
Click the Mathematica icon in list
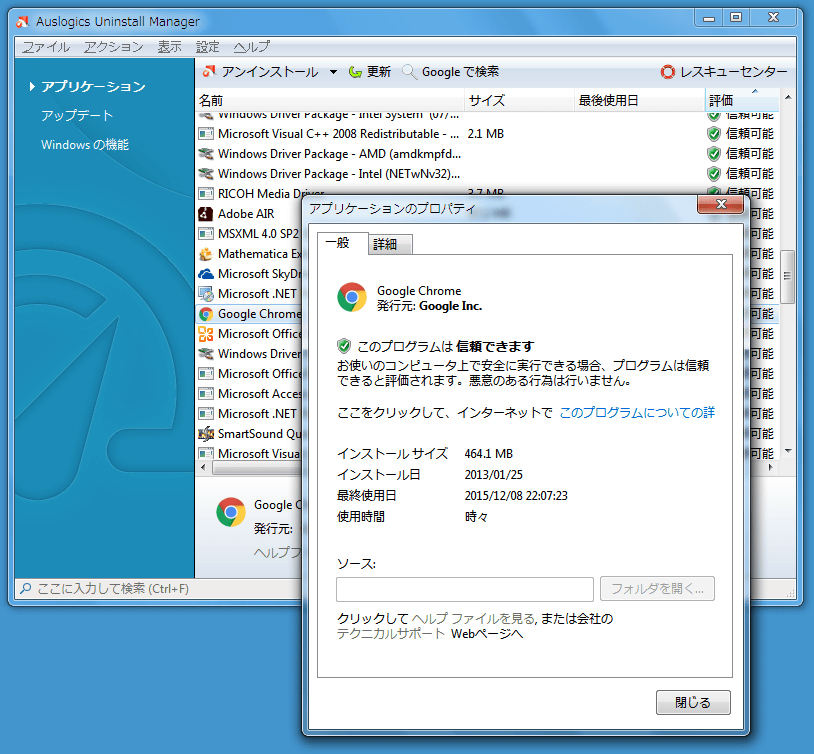click(206, 254)
